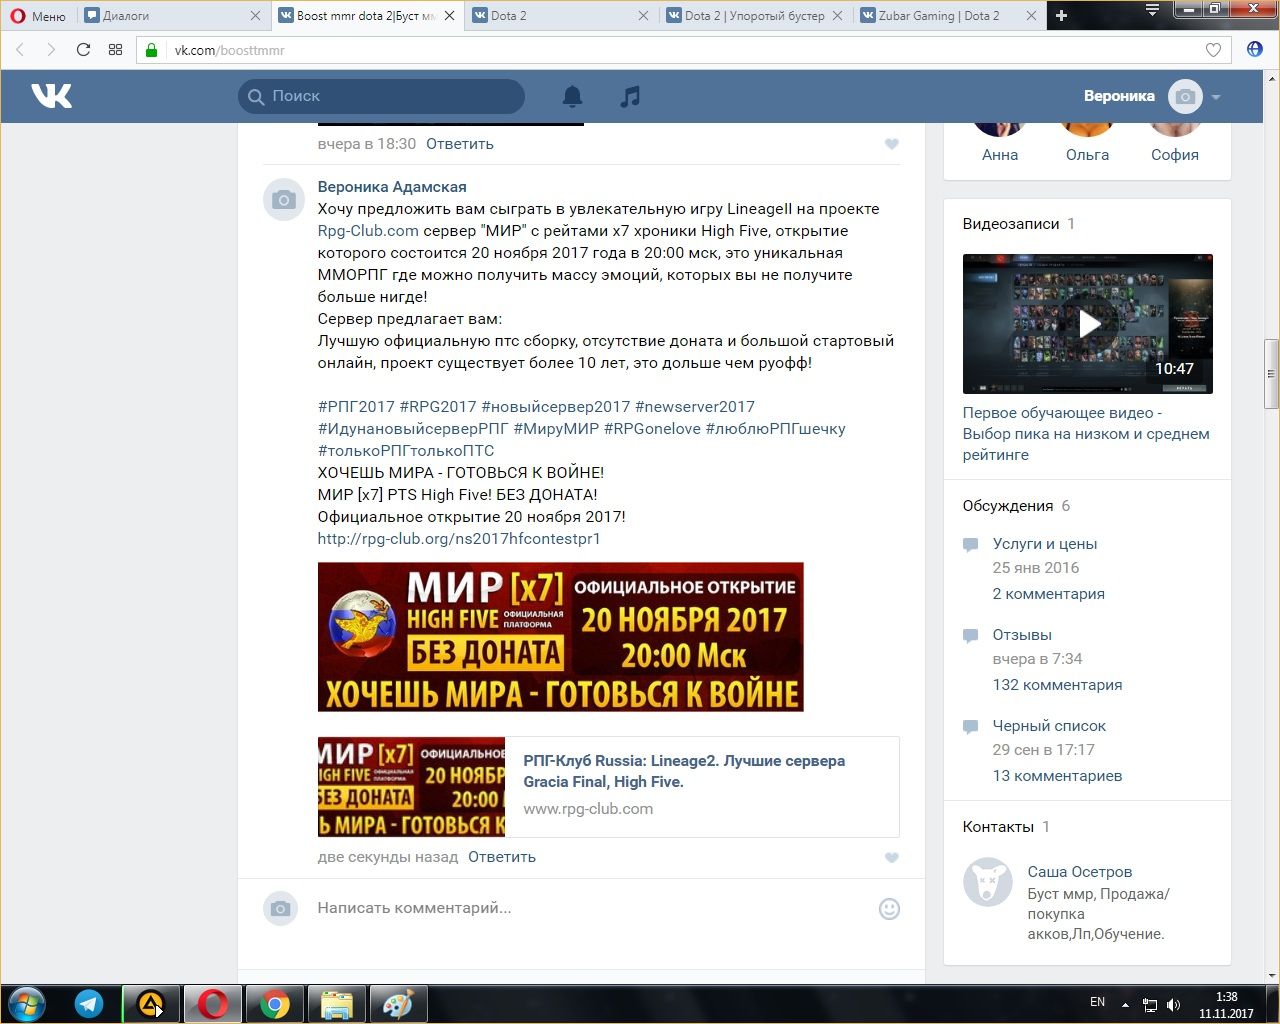Expand the Вероника profile dropdown arrow
Screen dimensions: 1280x1024
click(x=1216, y=97)
